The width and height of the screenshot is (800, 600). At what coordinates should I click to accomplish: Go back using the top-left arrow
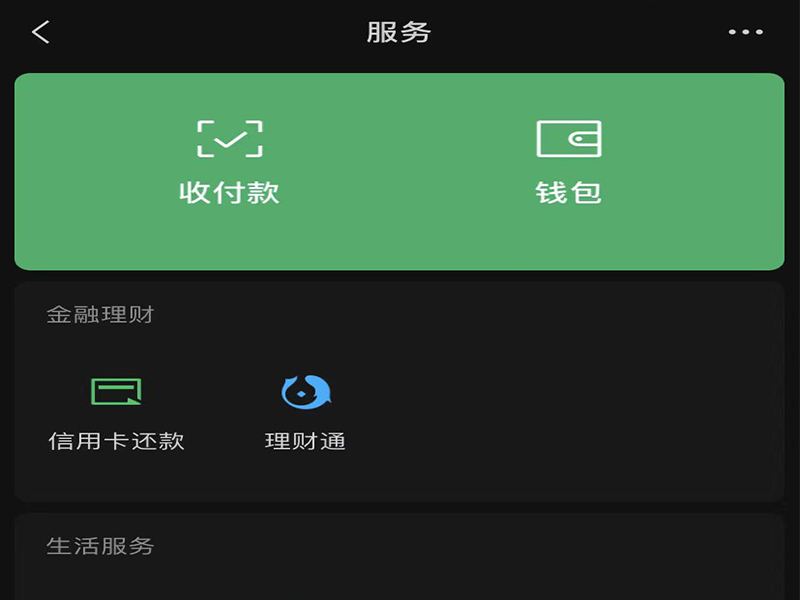(41, 32)
